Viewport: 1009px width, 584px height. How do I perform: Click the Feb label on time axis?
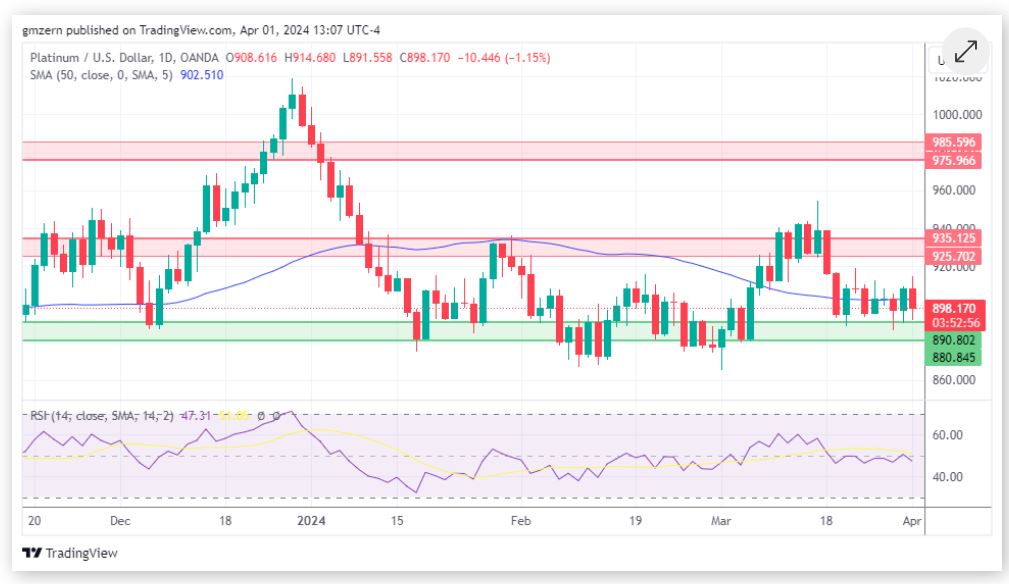[x=520, y=521]
